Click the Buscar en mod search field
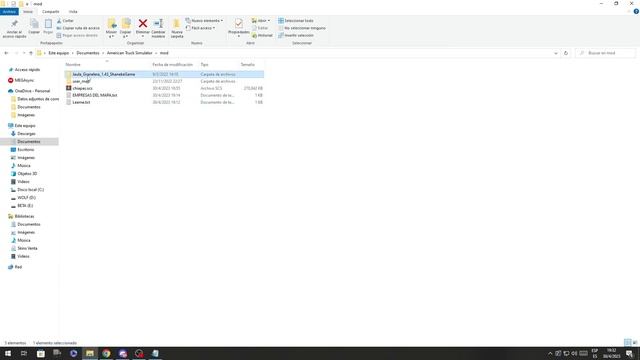 (606, 53)
